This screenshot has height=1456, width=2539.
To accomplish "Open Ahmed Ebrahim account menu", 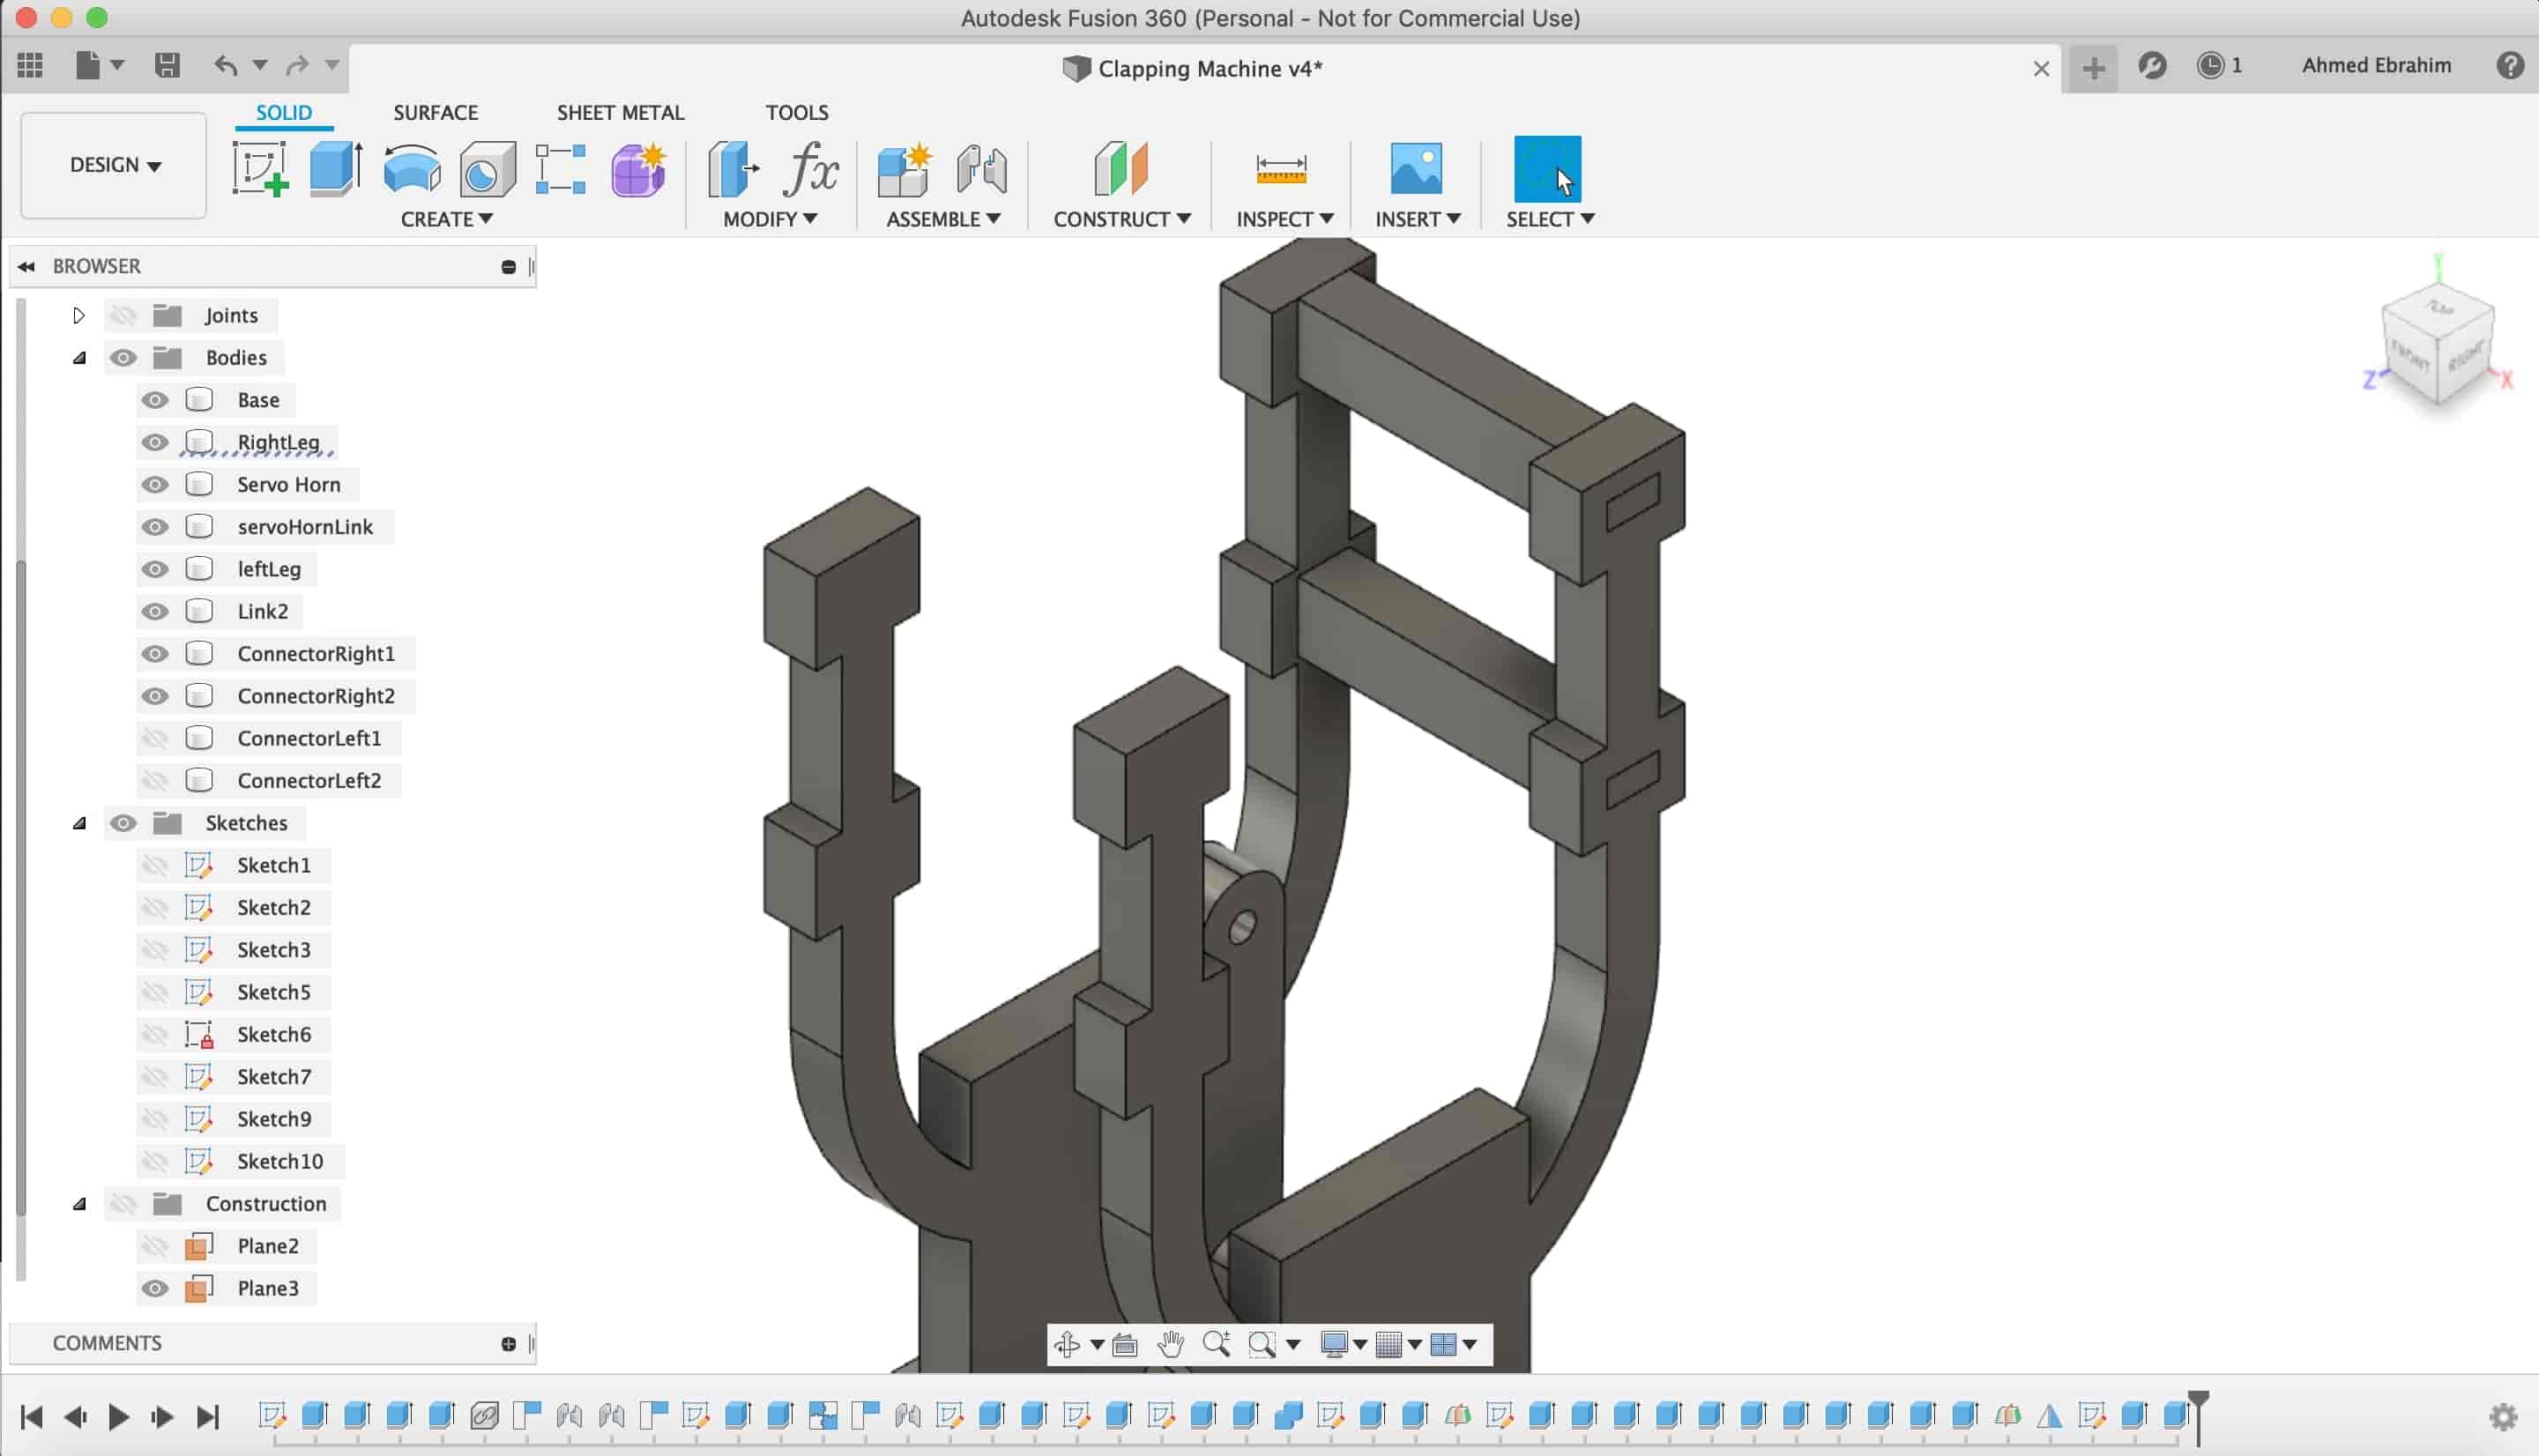I will [x=2376, y=66].
